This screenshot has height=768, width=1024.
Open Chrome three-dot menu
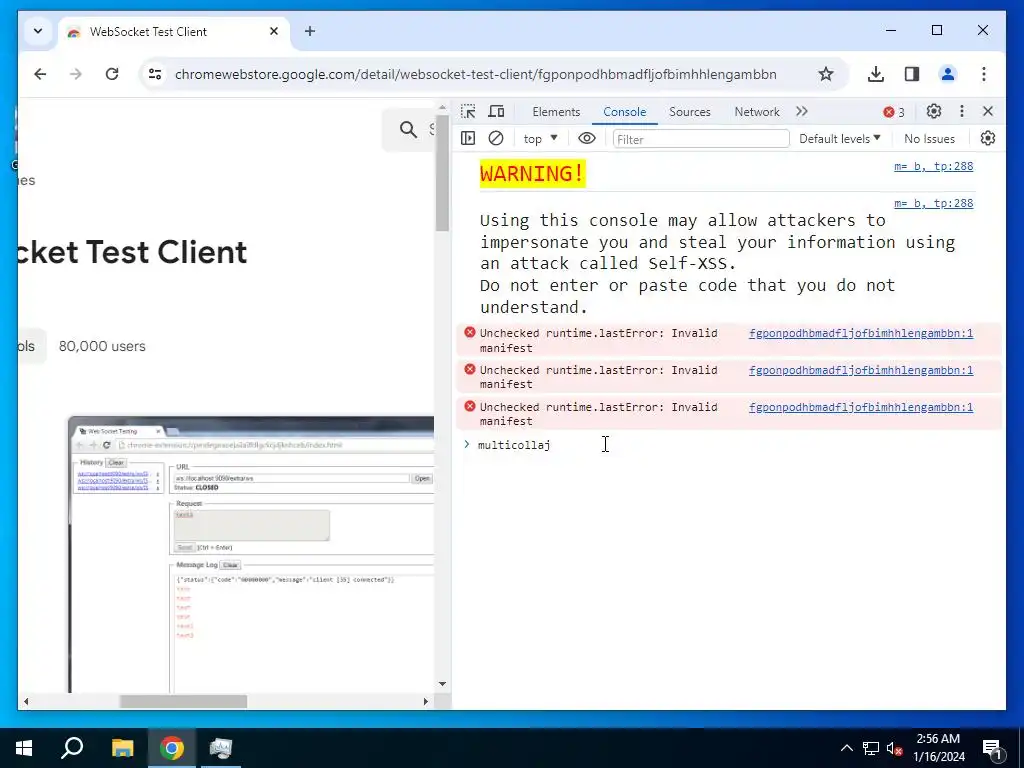(984, 74)
